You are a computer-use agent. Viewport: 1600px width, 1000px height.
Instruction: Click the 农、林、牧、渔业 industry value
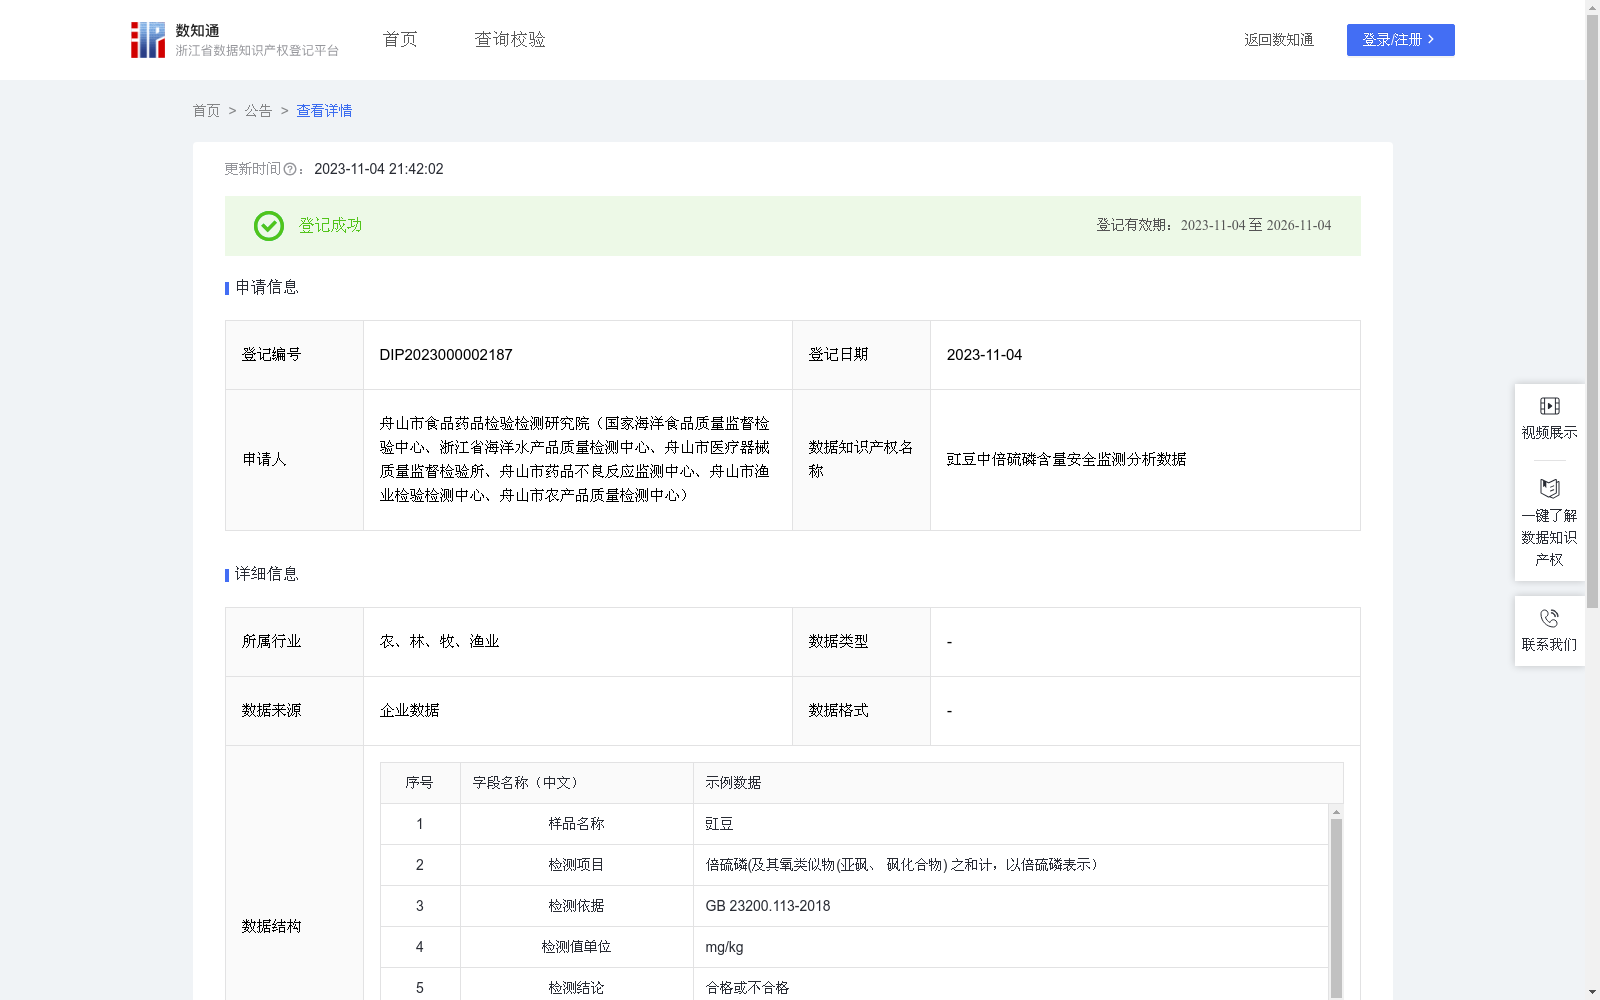tap(439, 642)
